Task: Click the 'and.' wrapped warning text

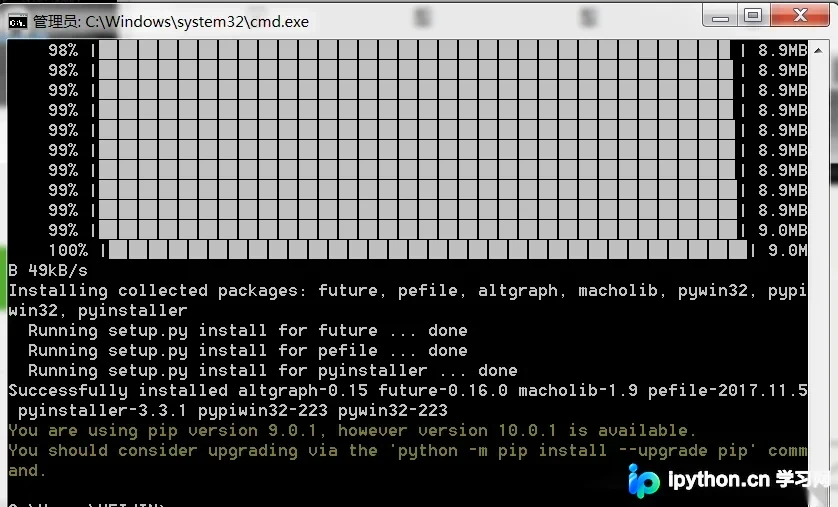Action: click(27, 471)
